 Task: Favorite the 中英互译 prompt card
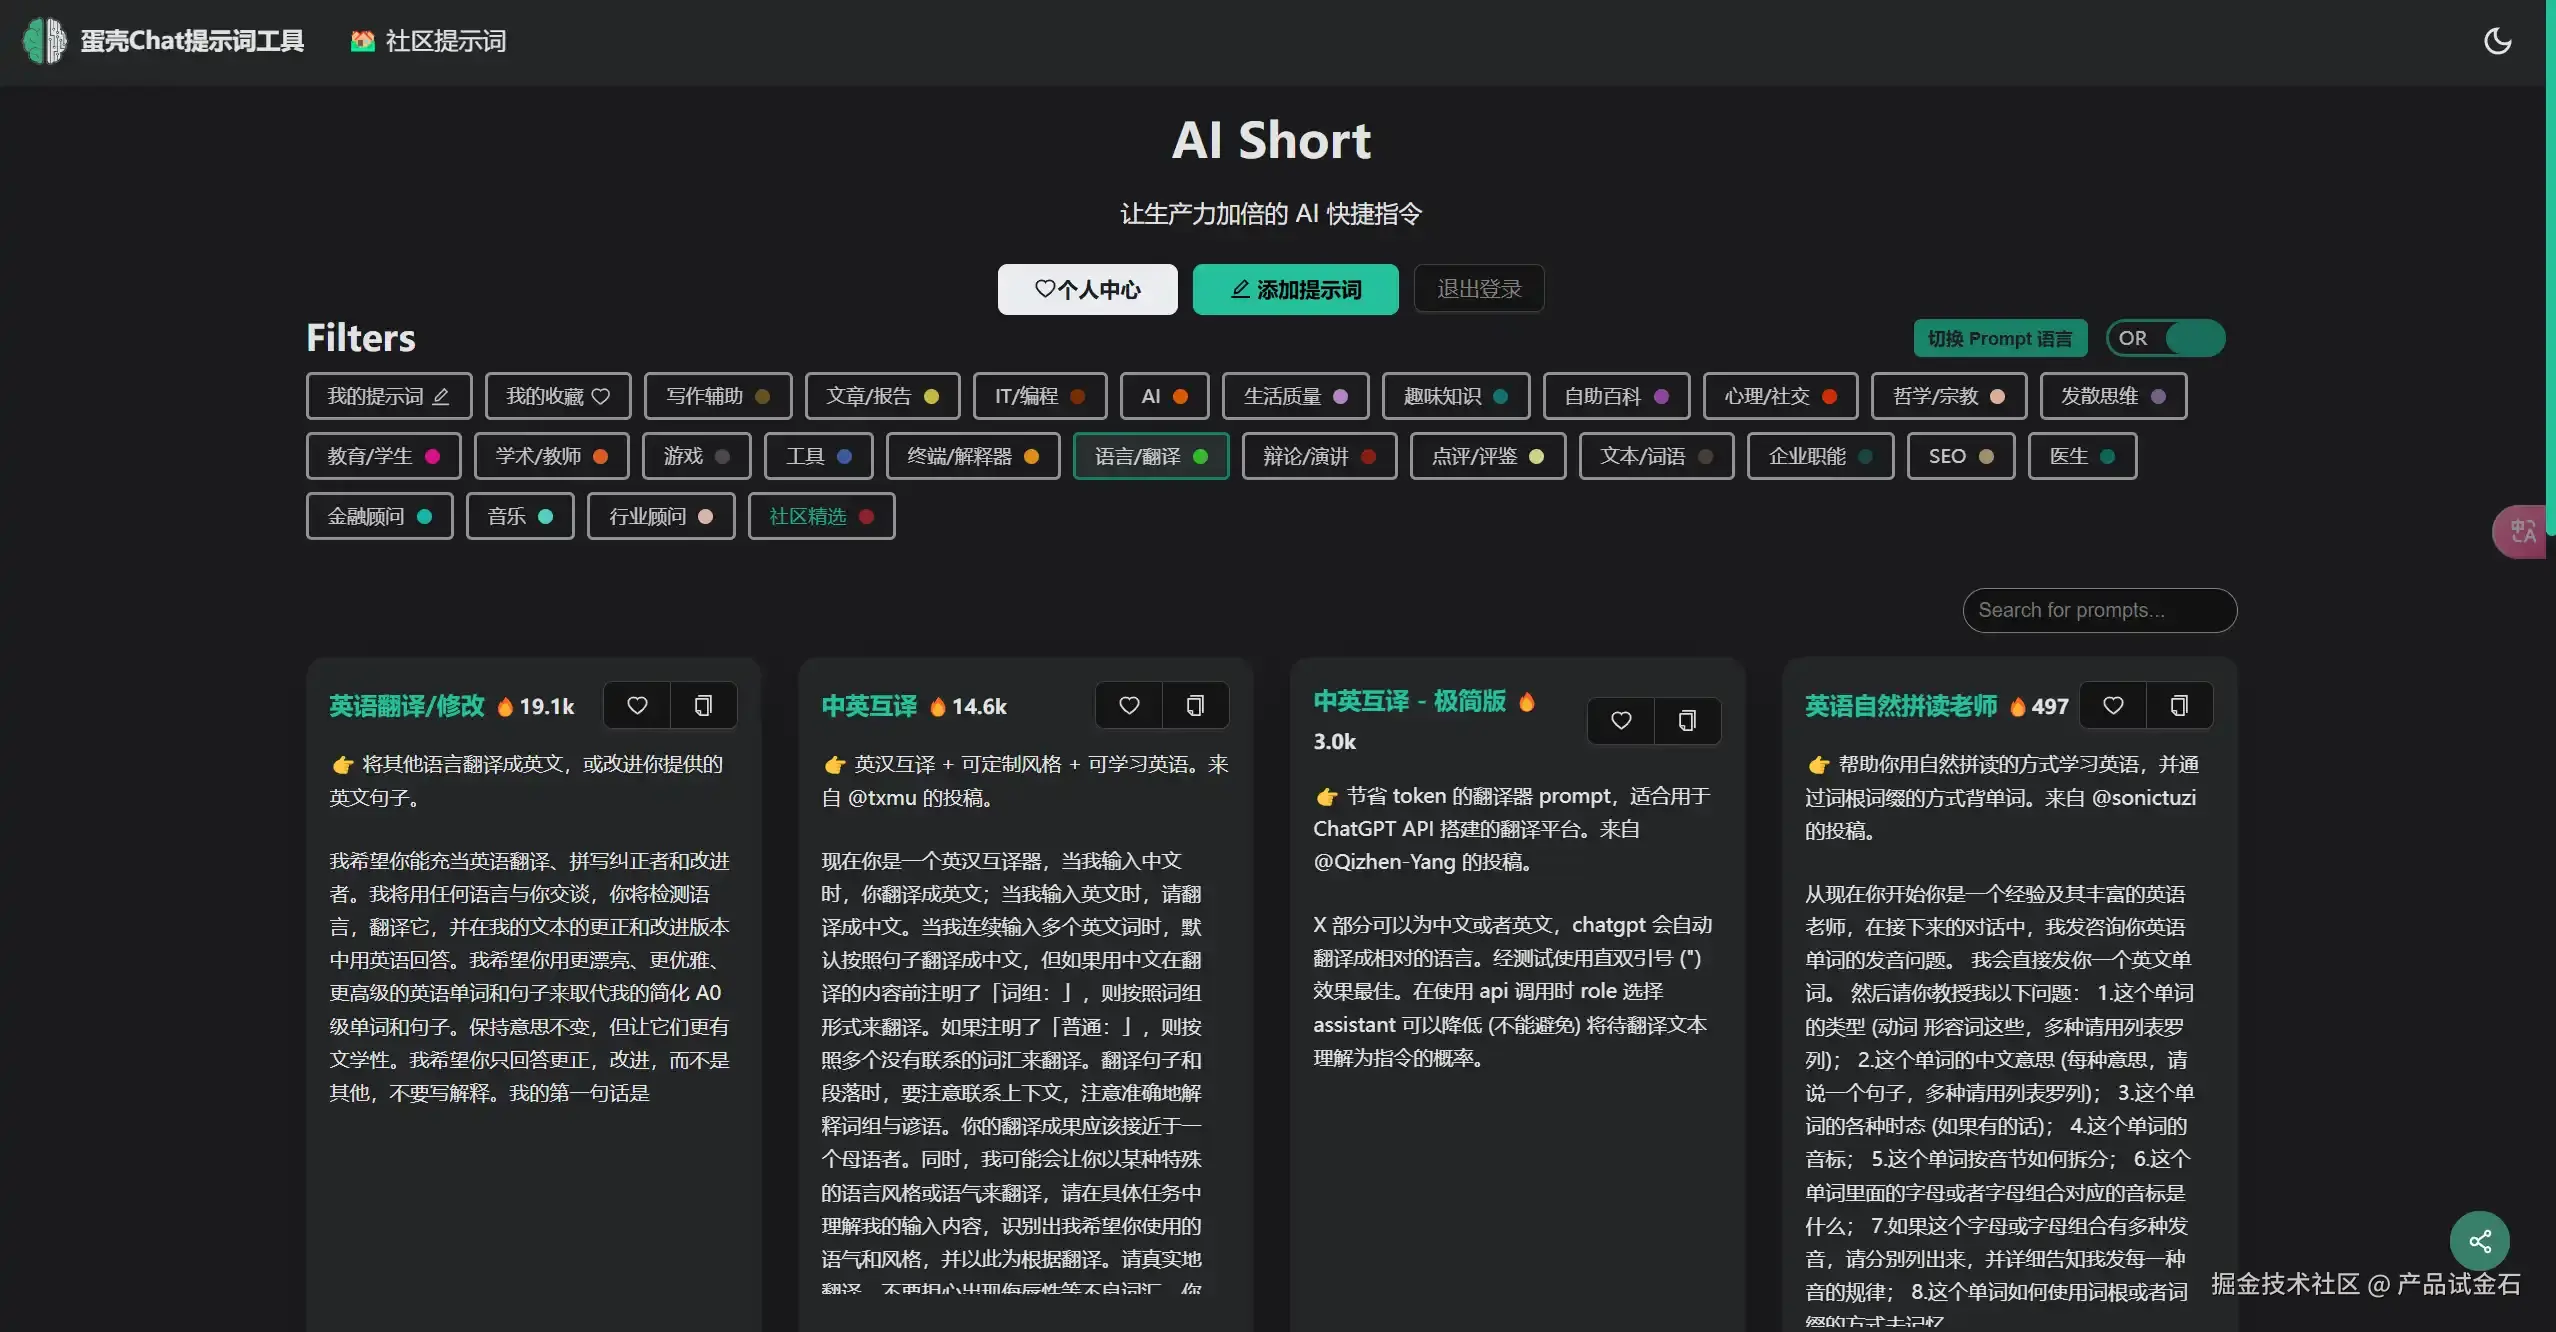click(x=1129, y=706)
